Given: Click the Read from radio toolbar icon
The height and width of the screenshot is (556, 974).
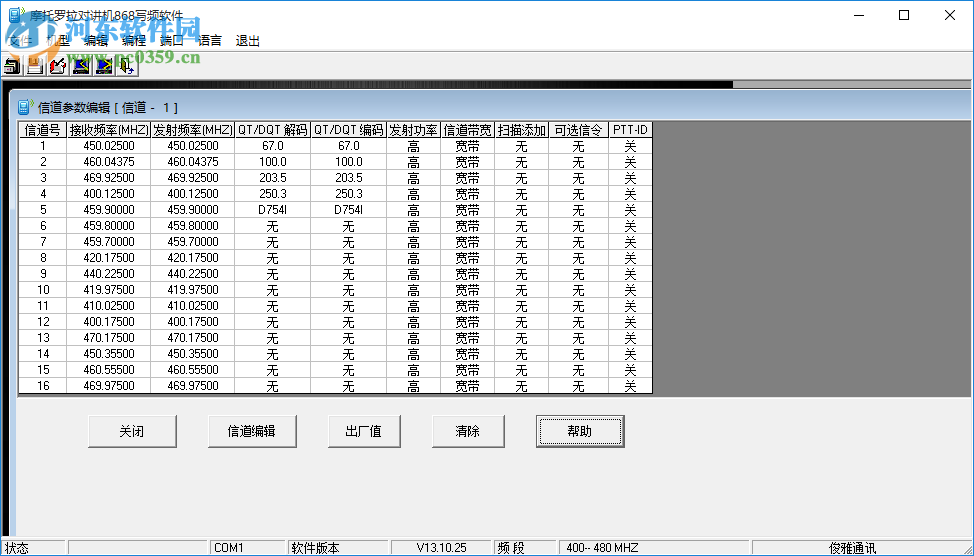Looking at the screenshot, I should [x=81, y=65].
